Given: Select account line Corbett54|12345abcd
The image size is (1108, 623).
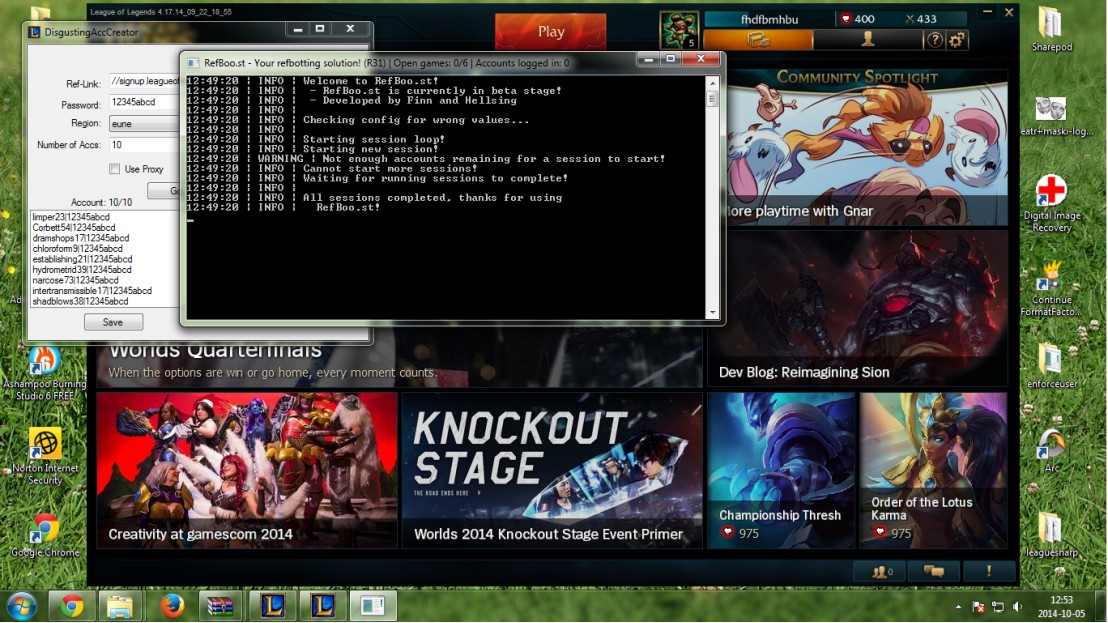Looking at the screenshot, I should click(x=73, y=227).
